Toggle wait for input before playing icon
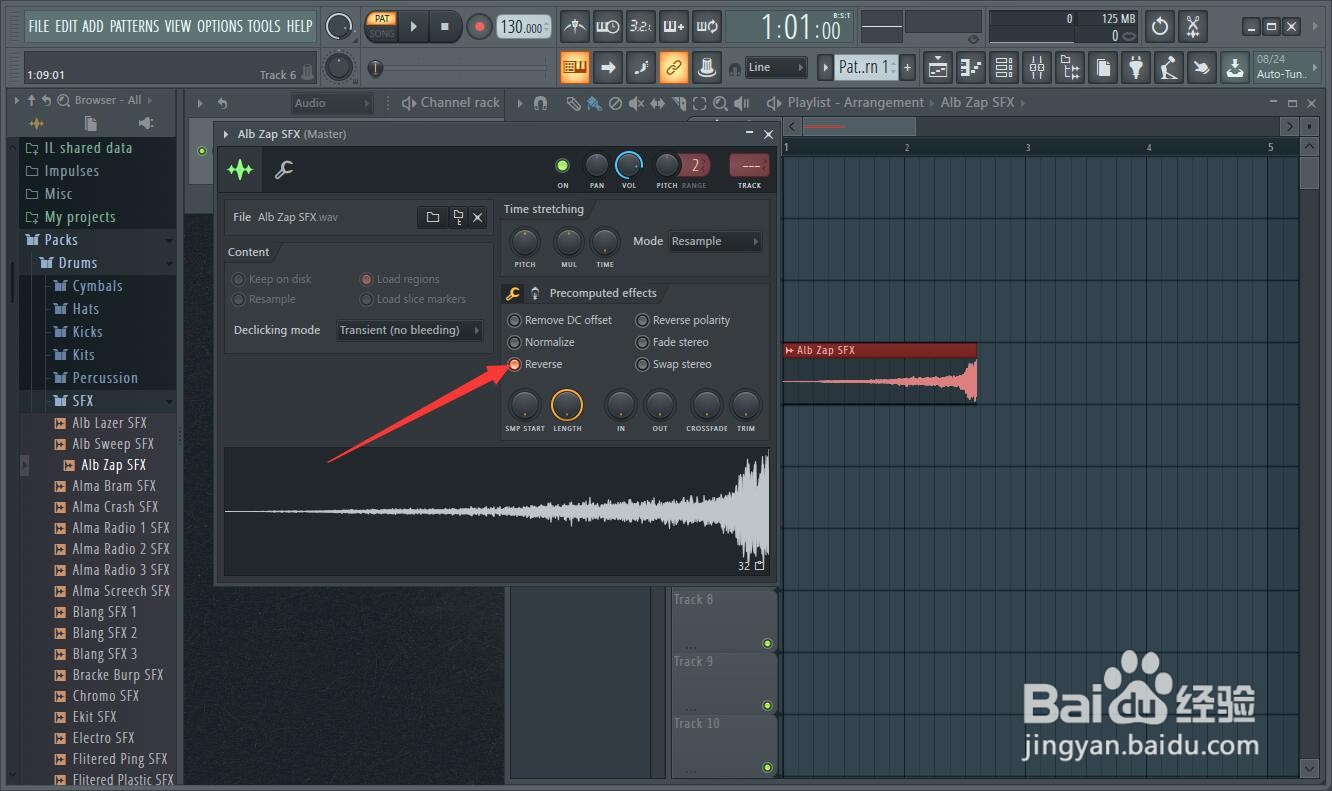 click(607, 27)
